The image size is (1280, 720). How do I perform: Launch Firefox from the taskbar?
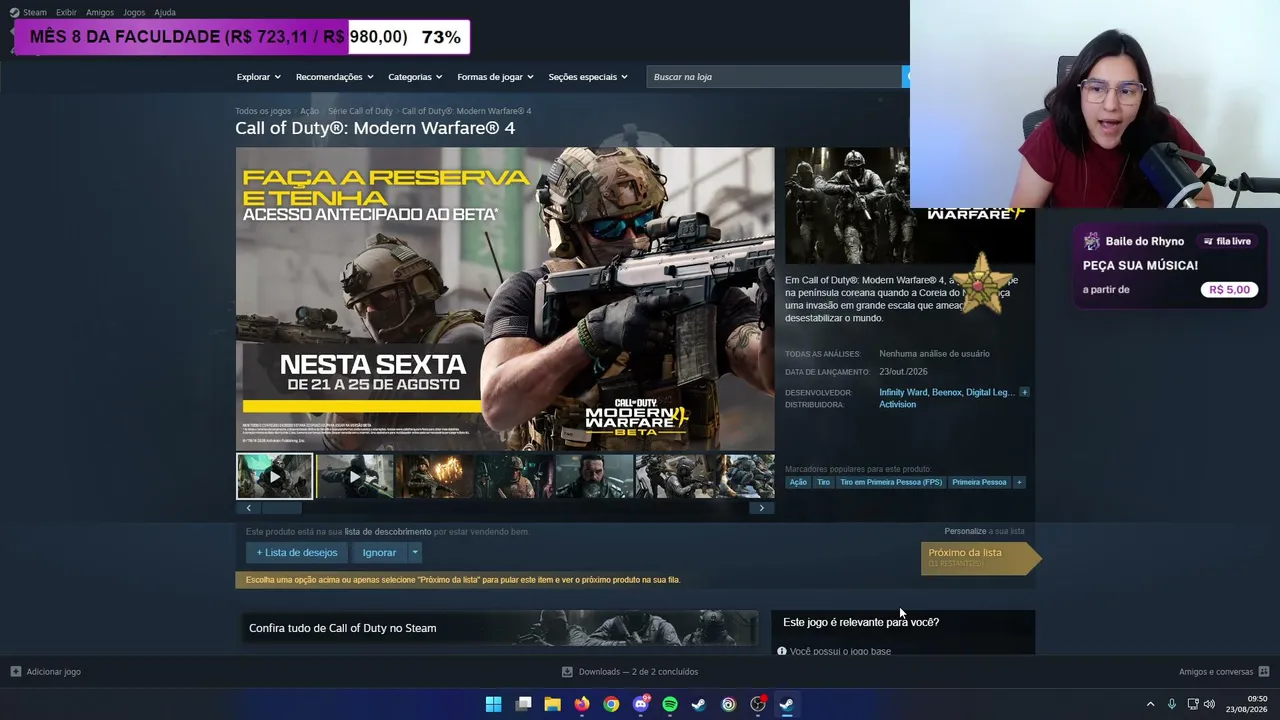pos(582,704)
